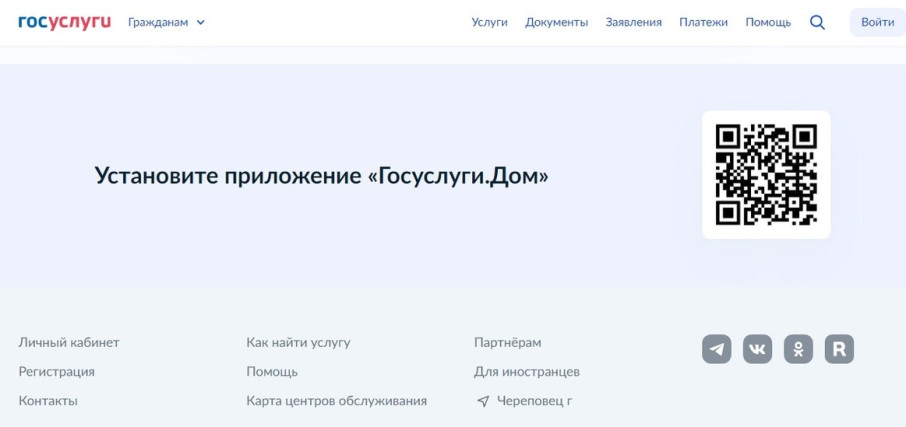Open Как найти услугу link
Viewport: 906px width, 427px height.
pos(298,343)
